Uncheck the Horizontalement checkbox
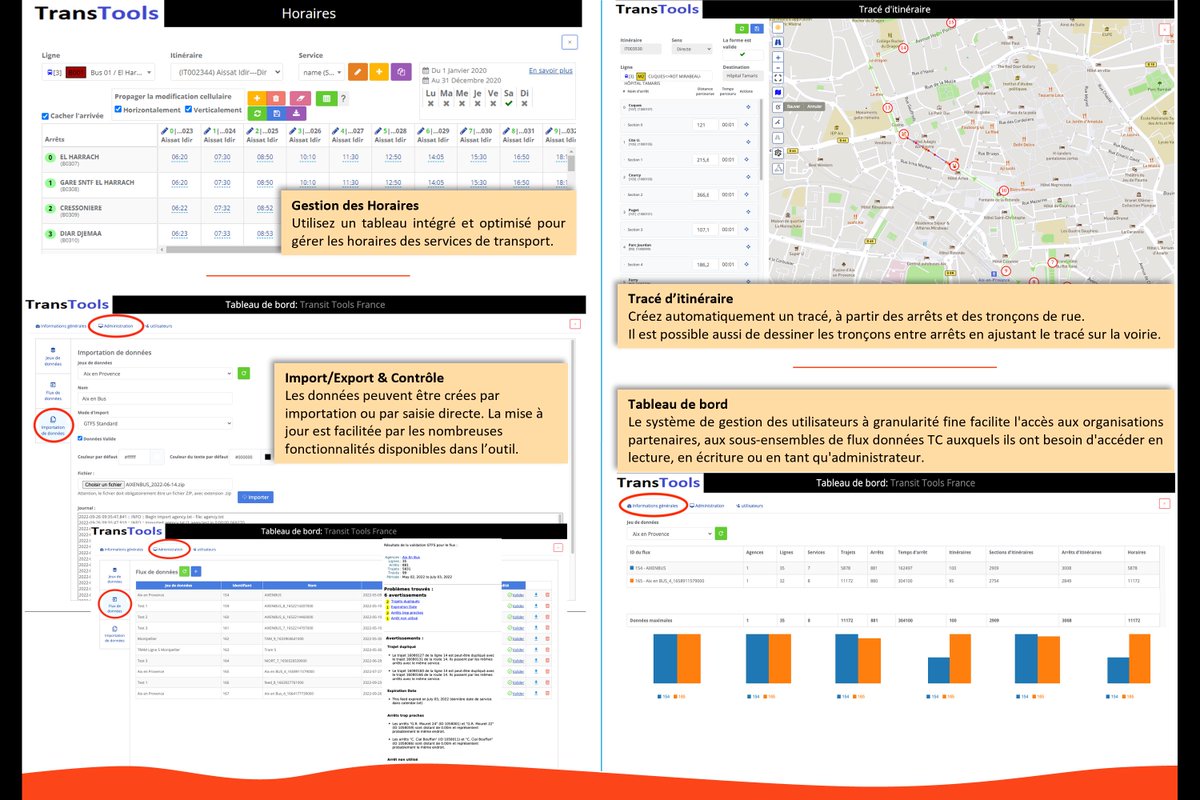1200x800 pixels. point(119,110)
